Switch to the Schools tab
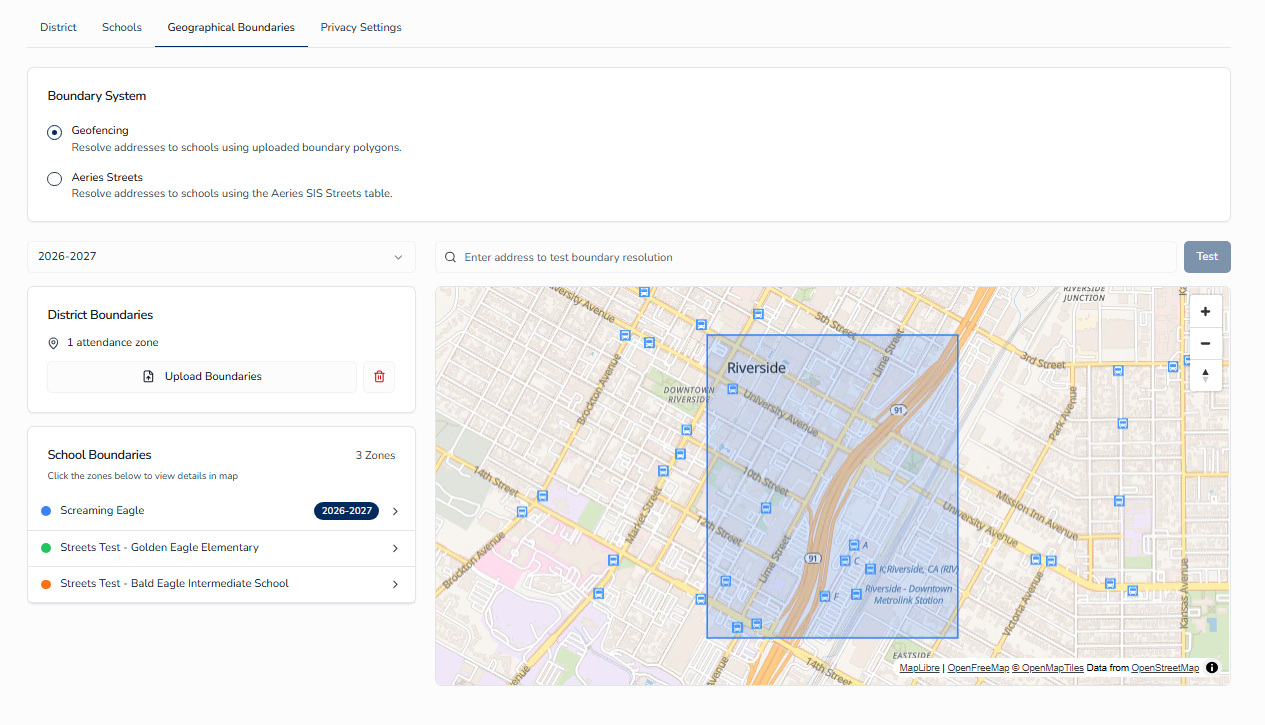Image resolution: width=1265 pixels, height=725 pixels. coord(122,27)
